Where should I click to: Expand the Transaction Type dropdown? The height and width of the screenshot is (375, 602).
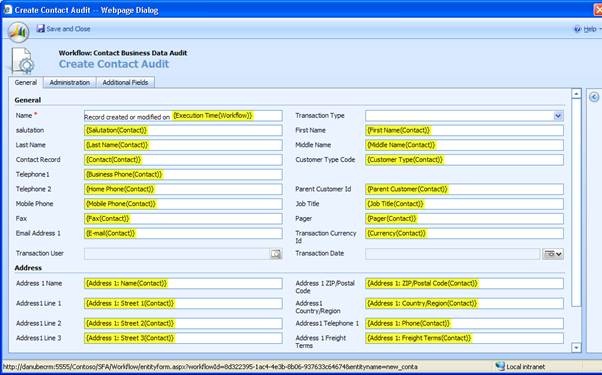point(558,116)
